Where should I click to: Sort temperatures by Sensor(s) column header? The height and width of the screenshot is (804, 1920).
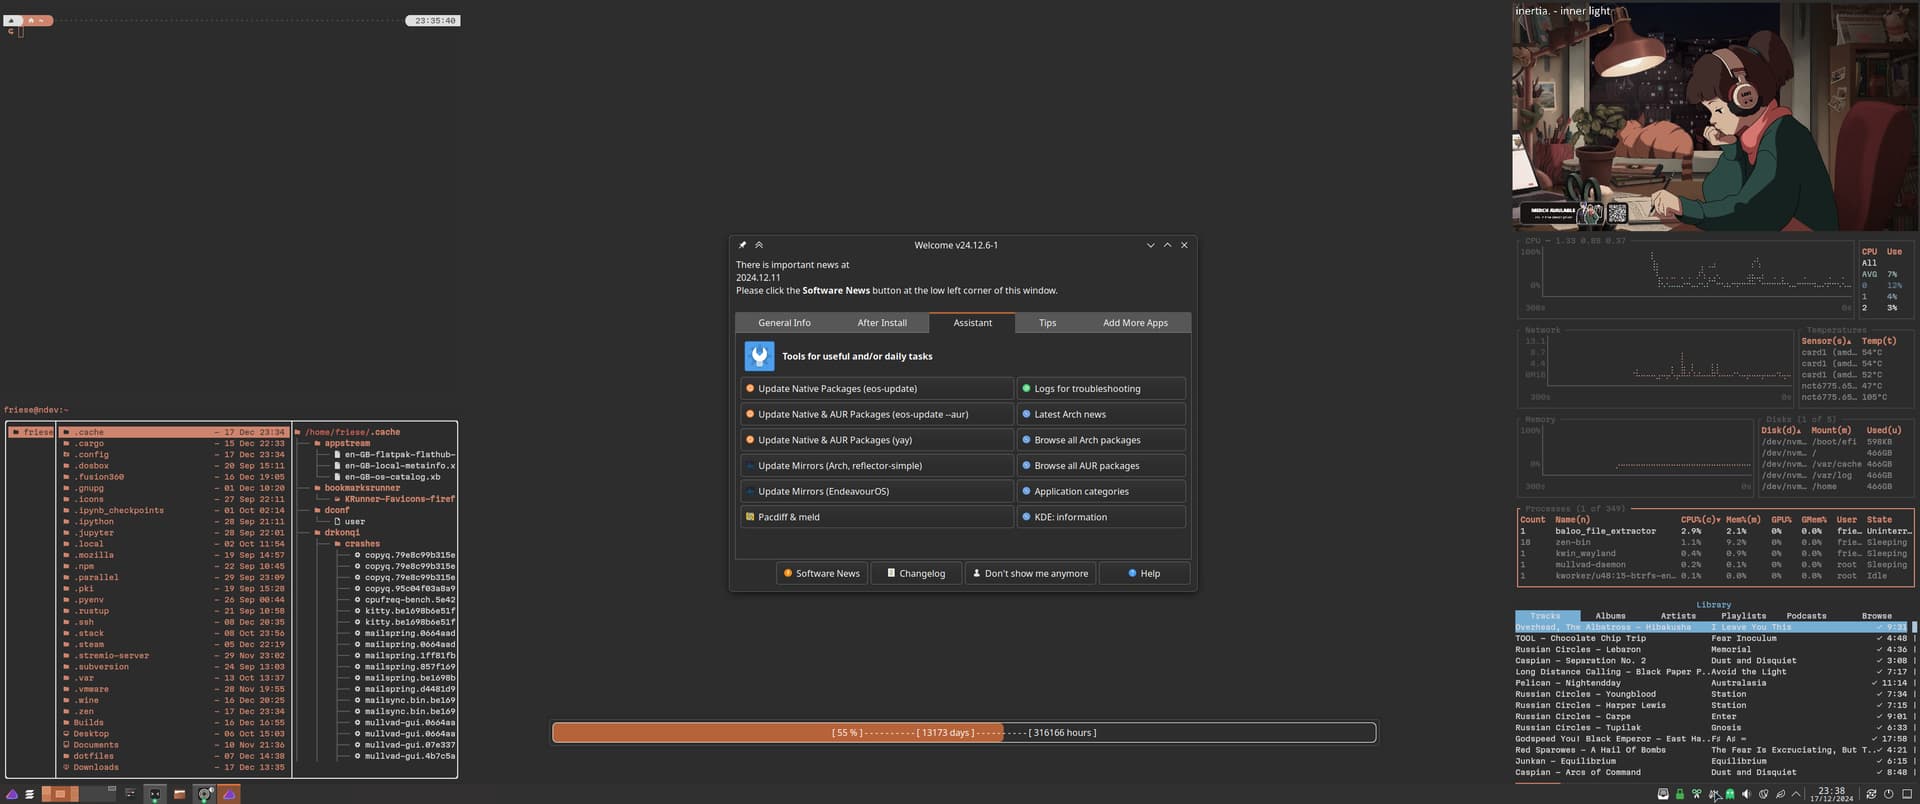tap(1826, 341)
